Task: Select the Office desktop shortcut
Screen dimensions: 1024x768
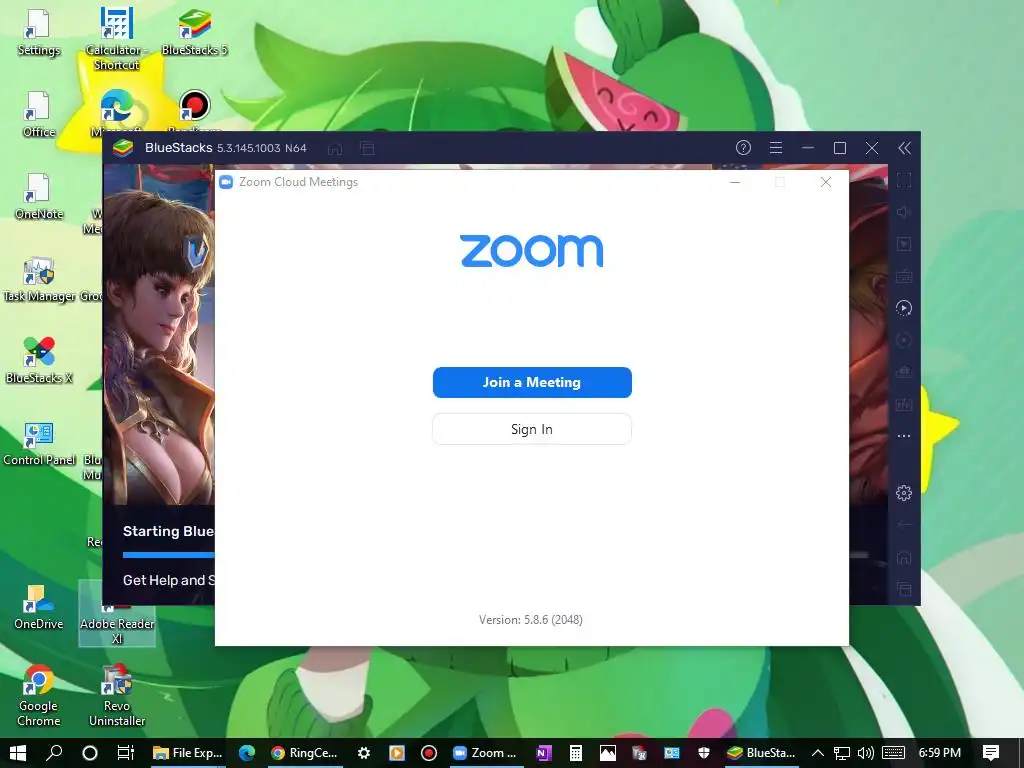Action: click(39, 114)
